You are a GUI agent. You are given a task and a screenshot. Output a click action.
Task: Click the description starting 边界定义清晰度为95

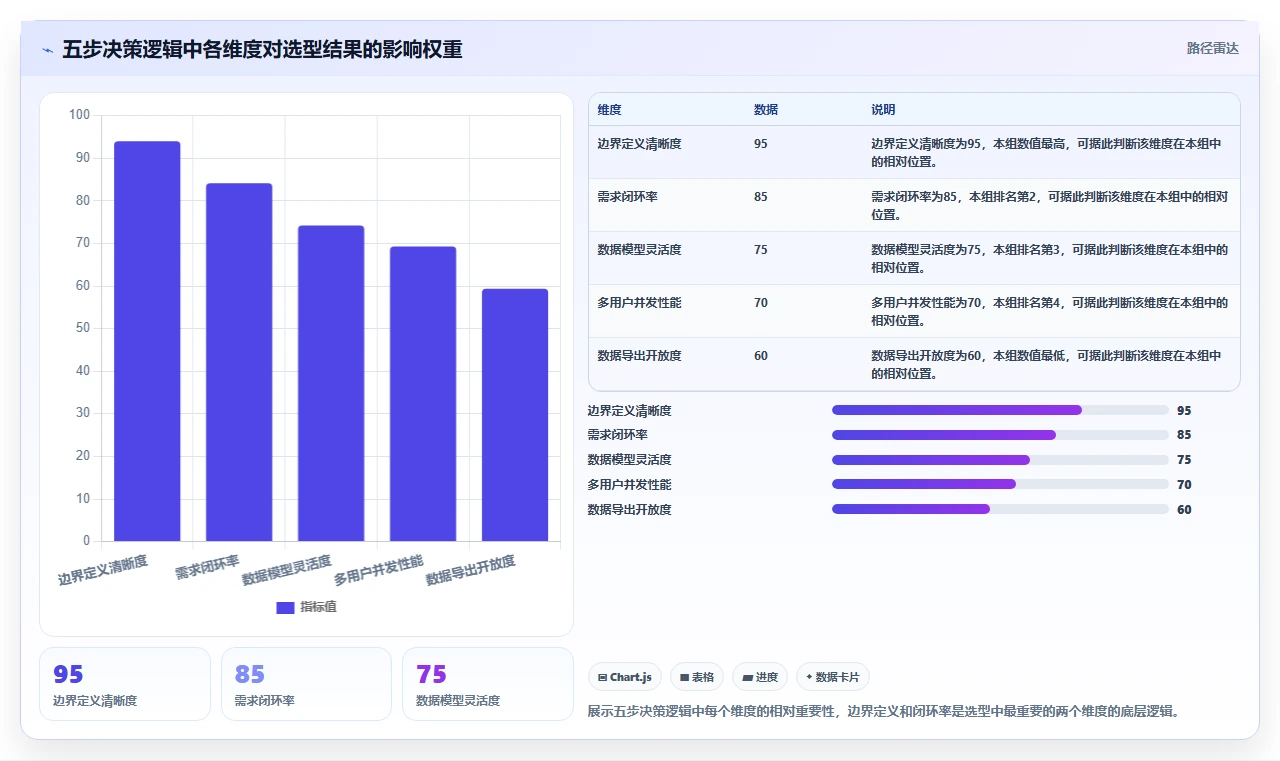tap(1046, 153)
